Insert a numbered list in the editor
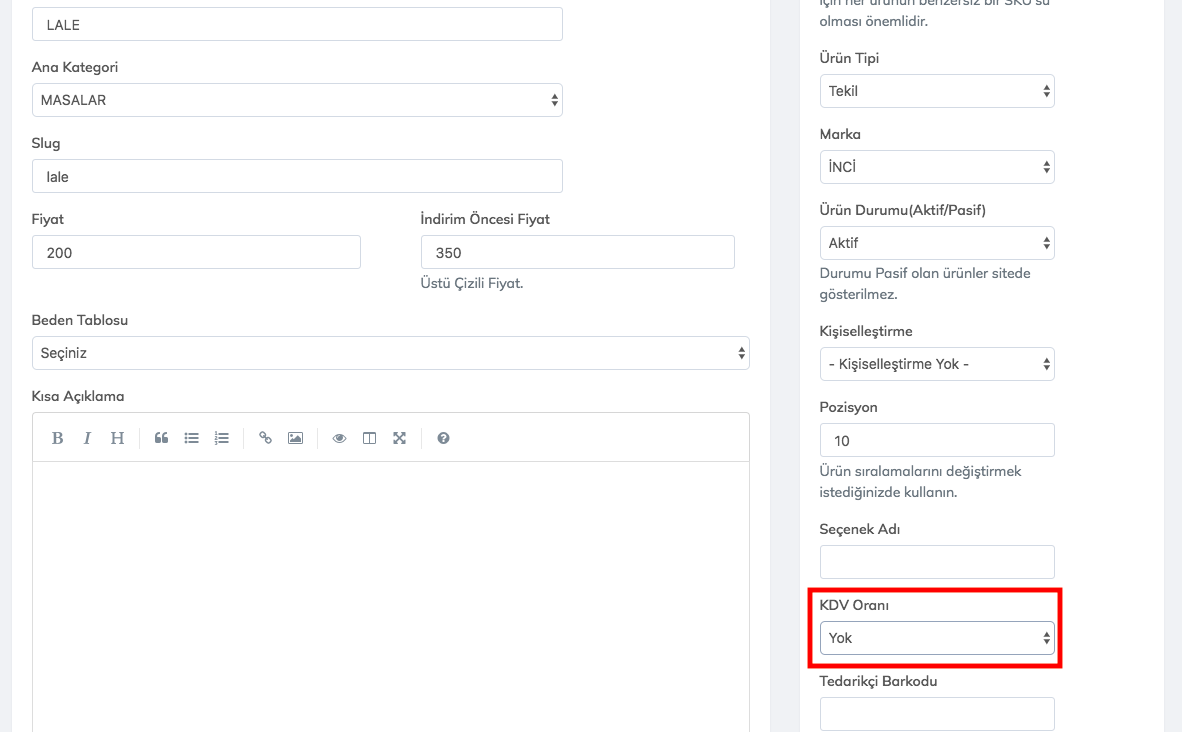Image resolution: width=1182 pixels, height=732 pixels. tap(222, 438)
